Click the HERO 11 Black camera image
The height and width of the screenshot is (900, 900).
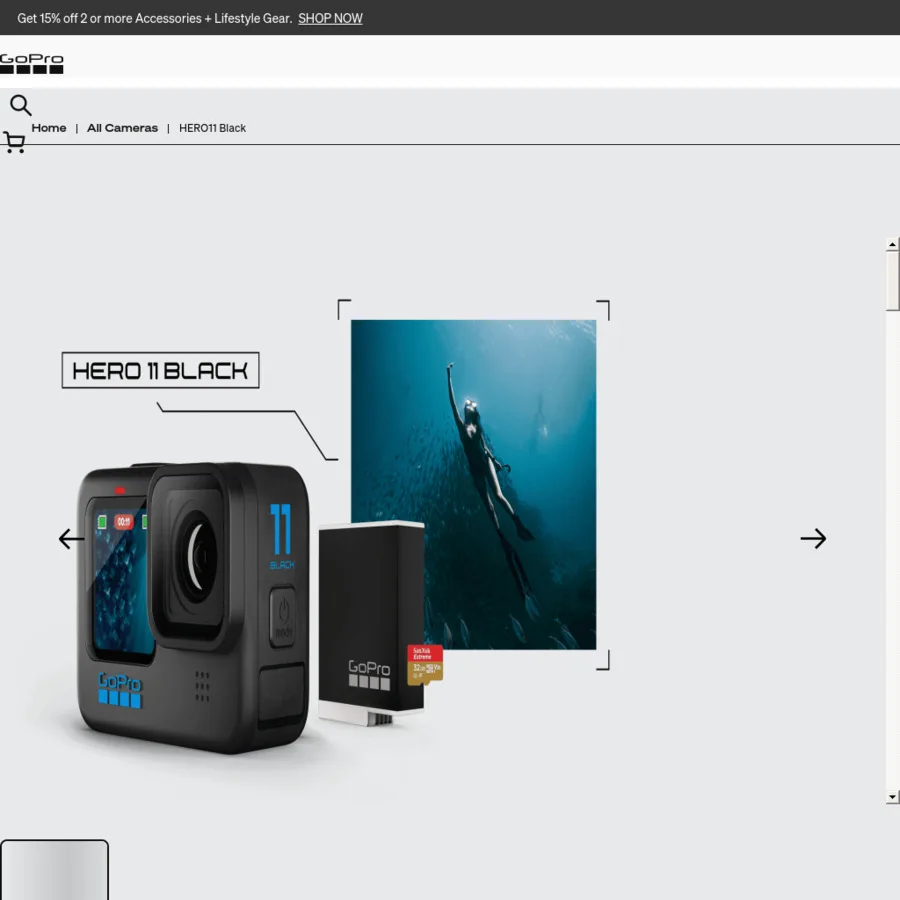193,608
